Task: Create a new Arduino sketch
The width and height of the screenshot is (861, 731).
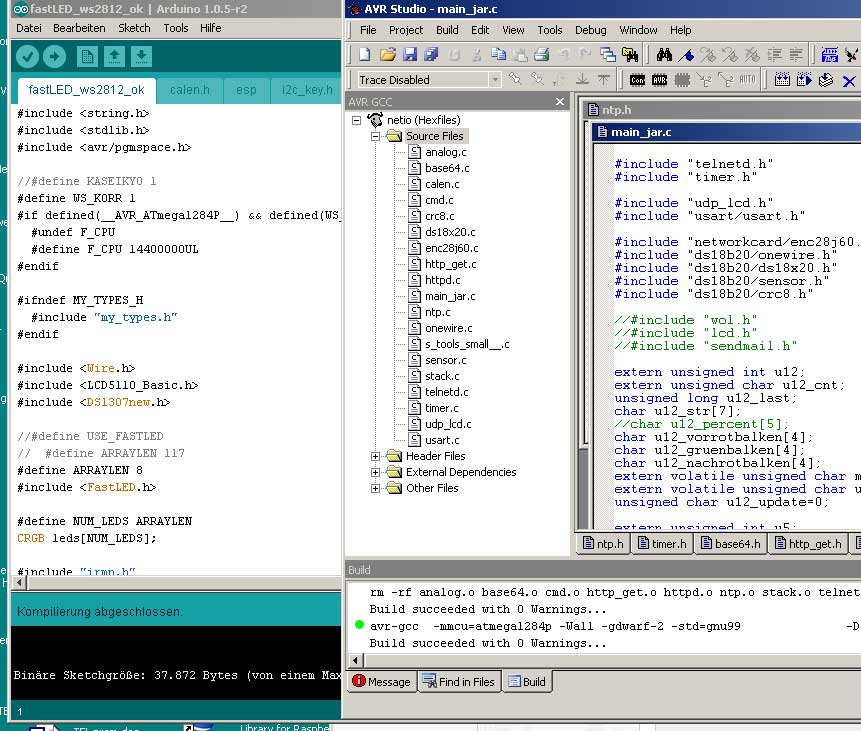Action: (87, 57)
